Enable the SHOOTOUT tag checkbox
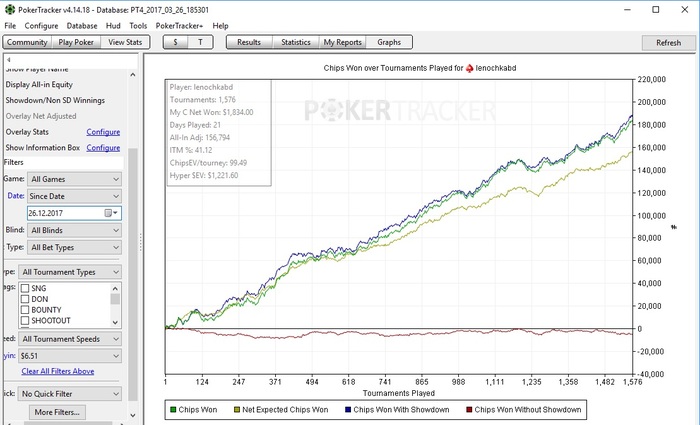This screenshot has height=425, width=700. 25,321
